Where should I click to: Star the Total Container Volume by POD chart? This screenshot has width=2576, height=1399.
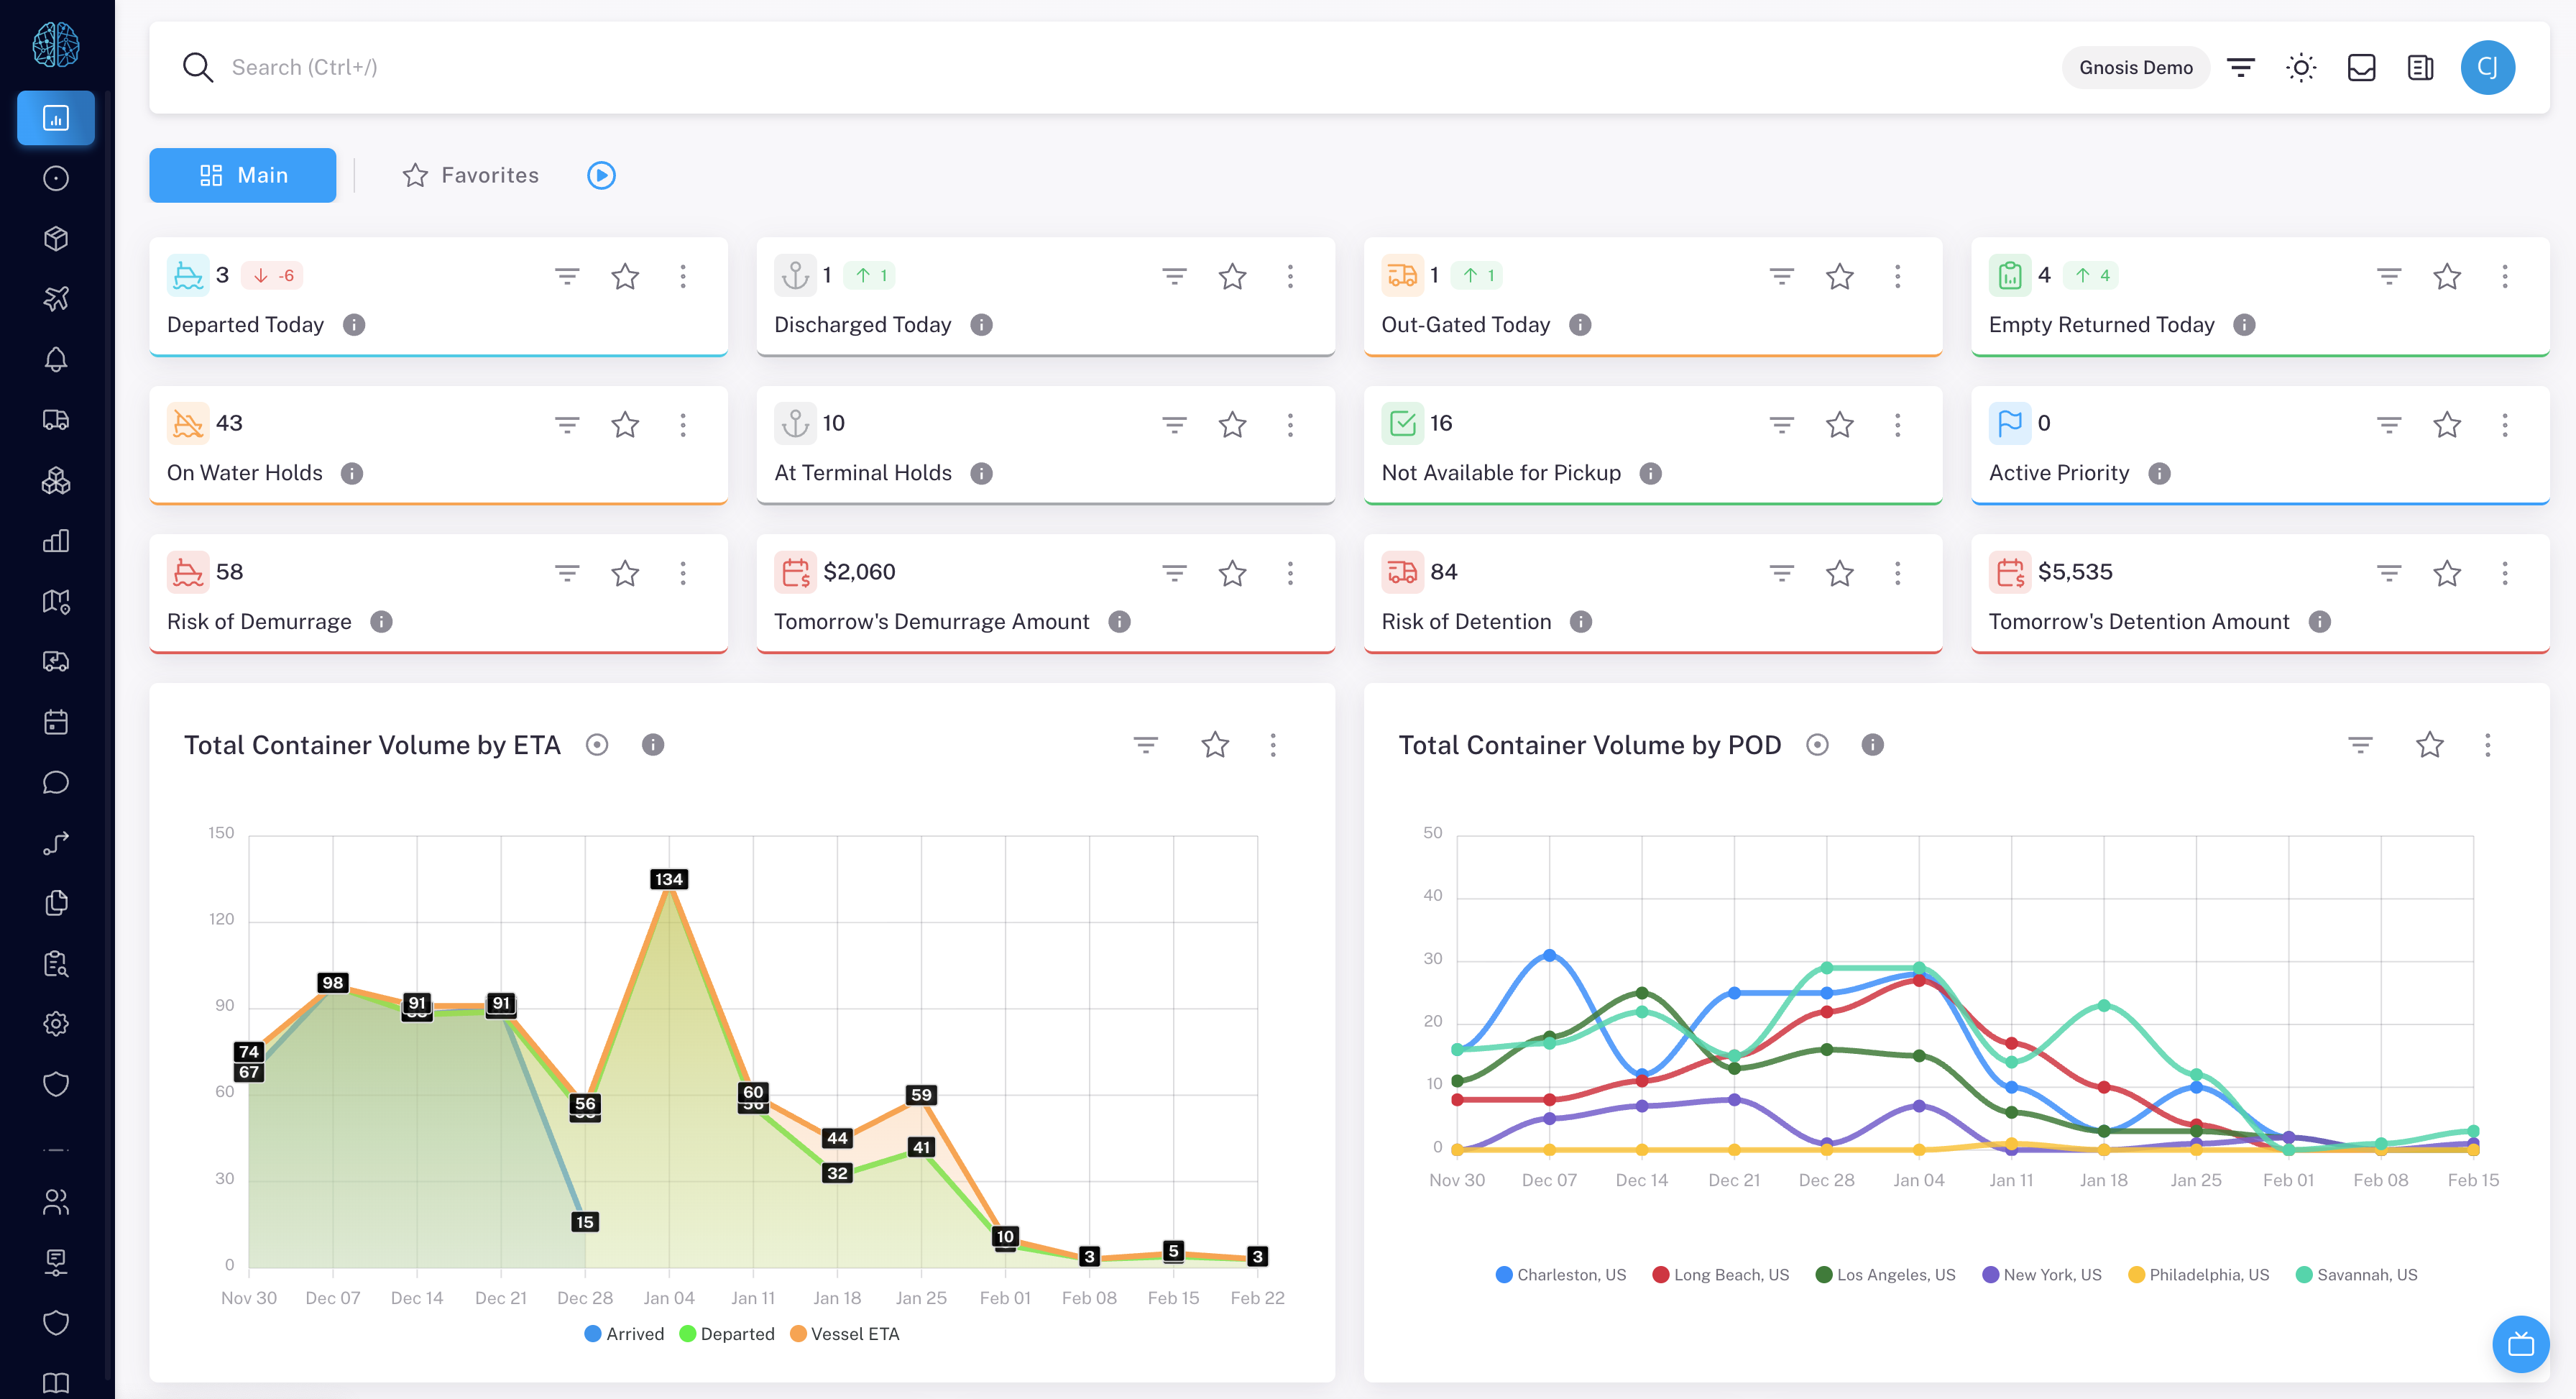coord(2429,745)
